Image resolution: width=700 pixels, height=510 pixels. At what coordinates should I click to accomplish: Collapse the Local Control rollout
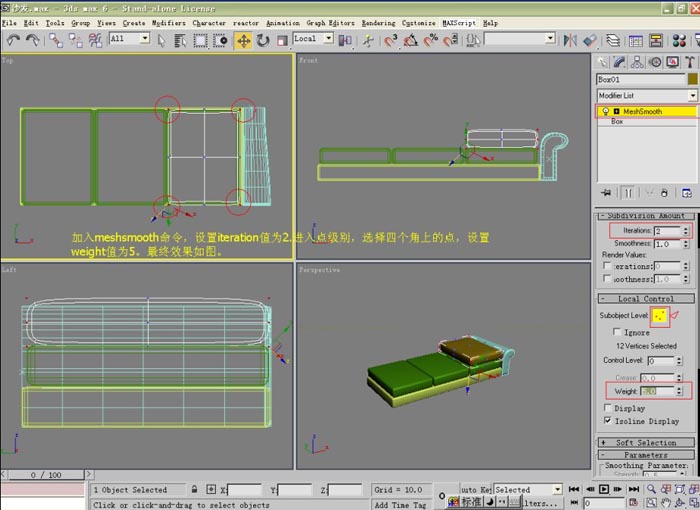[x=646, y=299]
